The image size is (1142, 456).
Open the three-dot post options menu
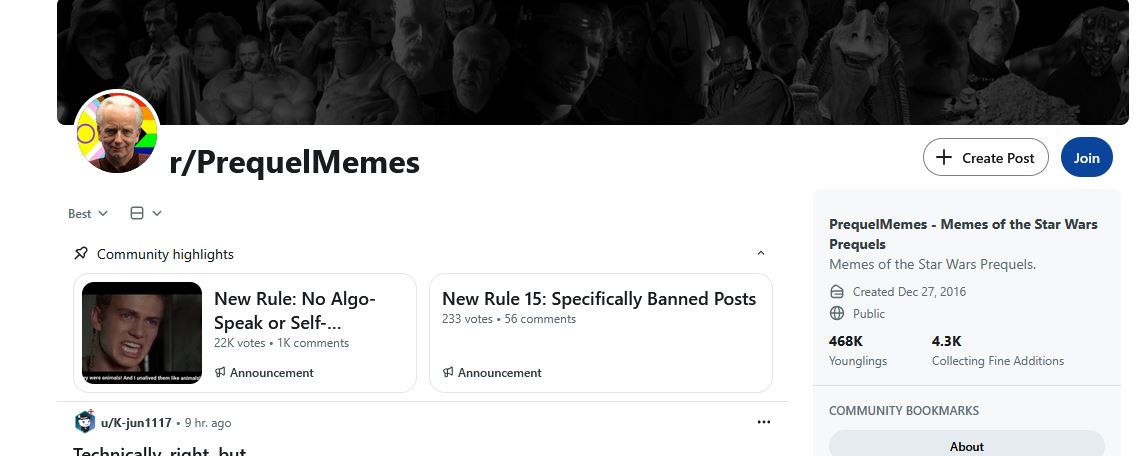click(763, 422)
